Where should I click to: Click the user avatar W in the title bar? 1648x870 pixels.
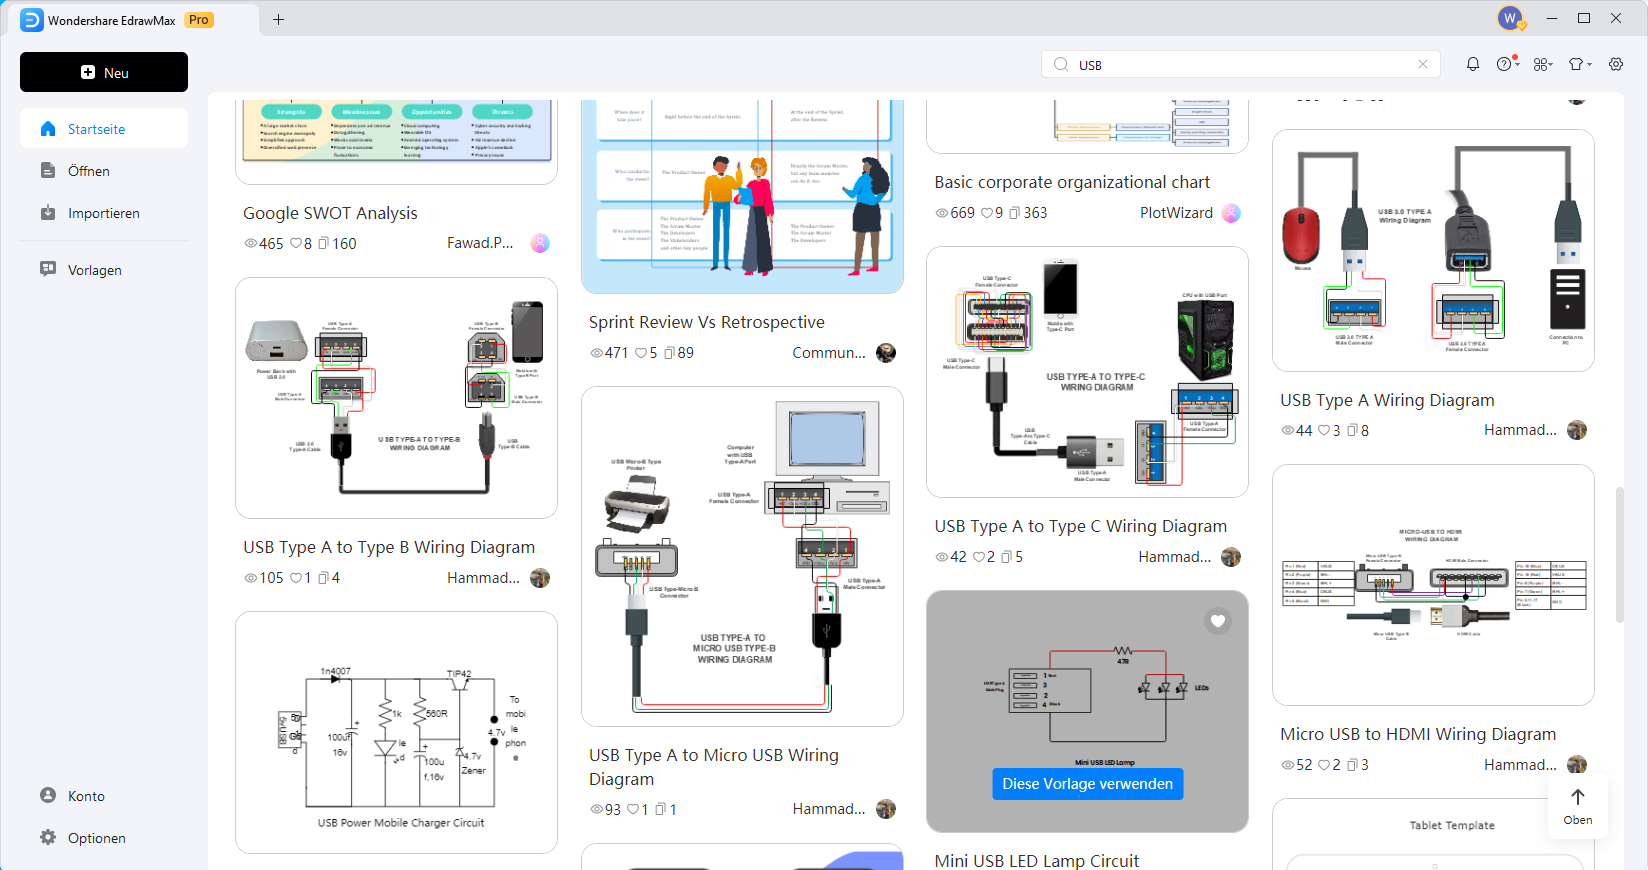pyautogui.click(x=1511, y=18)
